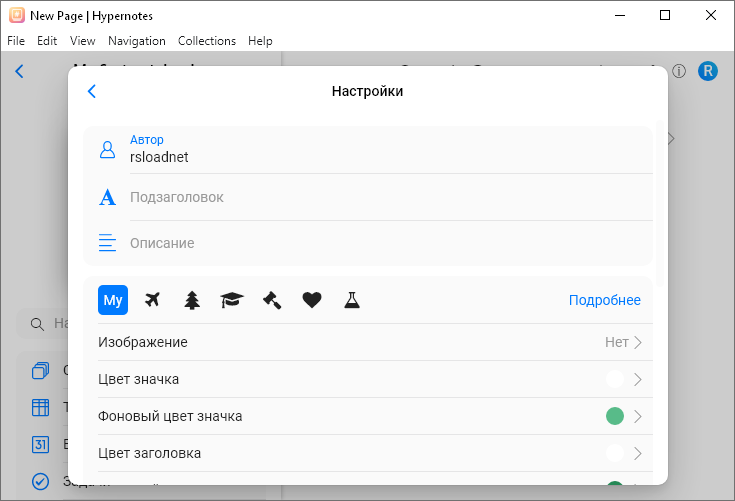Image resolution: width=735 pixels, height=501 pixels.
Task: Choose the airplane icon
Action: (x=152, y=299)
